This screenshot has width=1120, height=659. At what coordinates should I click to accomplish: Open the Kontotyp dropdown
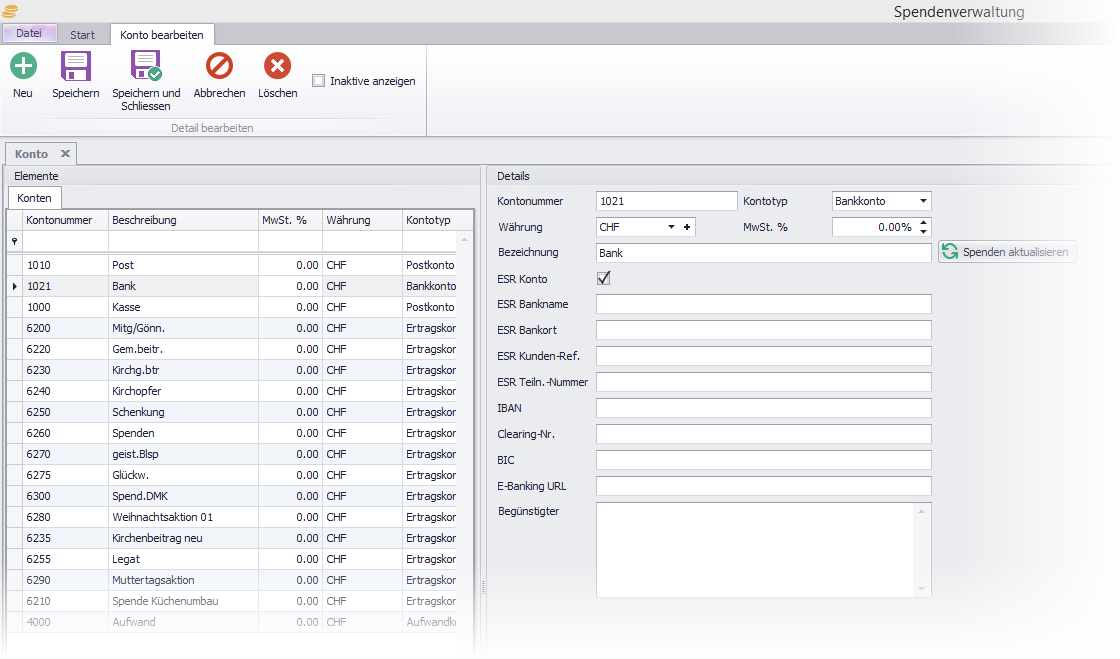923,201
